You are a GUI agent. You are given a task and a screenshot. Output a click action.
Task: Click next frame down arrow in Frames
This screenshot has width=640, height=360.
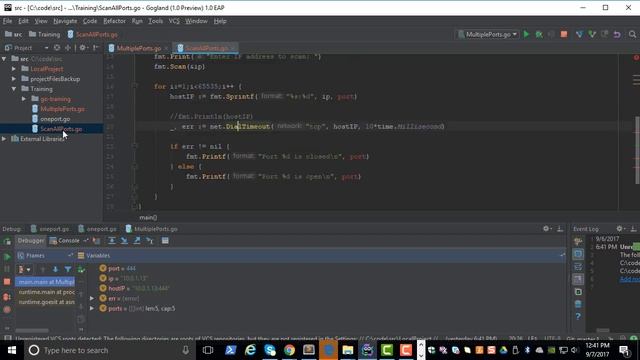[55, 269]
